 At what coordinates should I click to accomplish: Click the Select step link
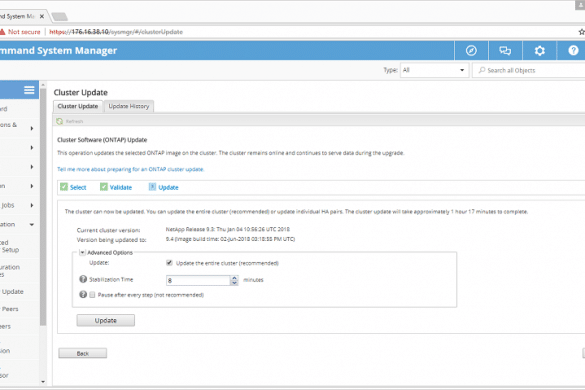tap(78, 187)
